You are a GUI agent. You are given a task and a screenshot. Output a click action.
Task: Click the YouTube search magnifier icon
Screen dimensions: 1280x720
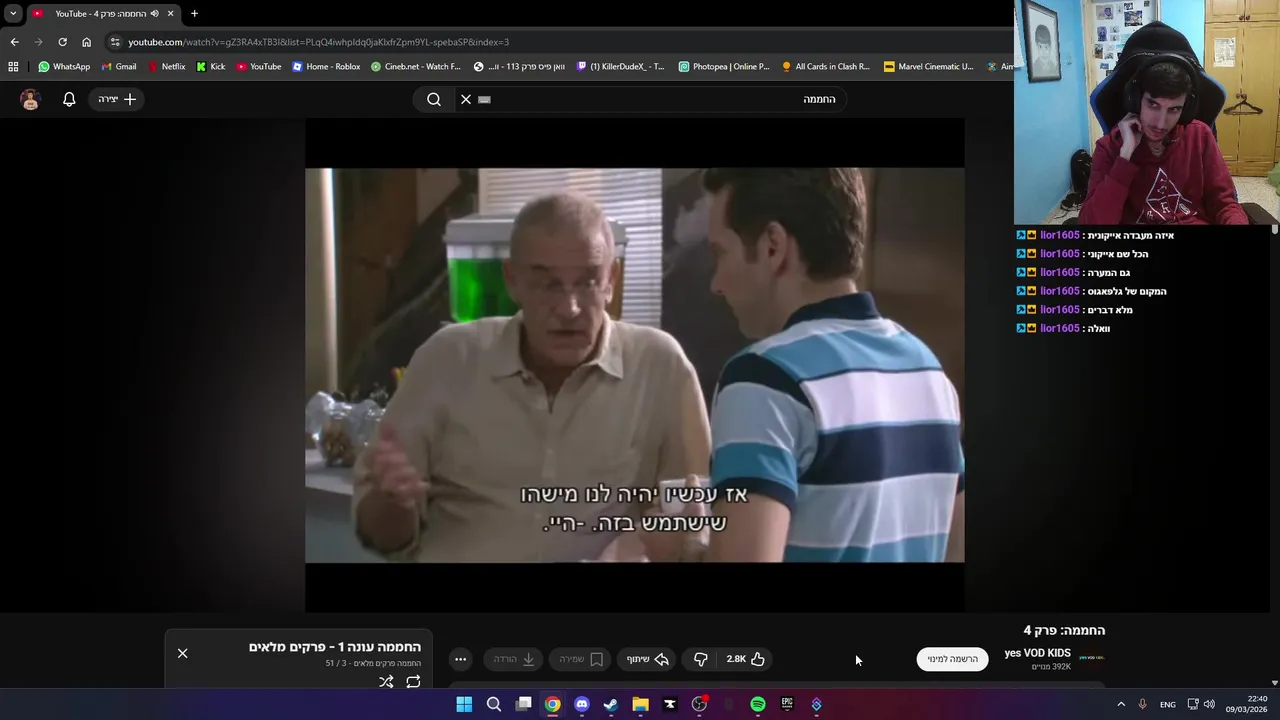[434, 99]
